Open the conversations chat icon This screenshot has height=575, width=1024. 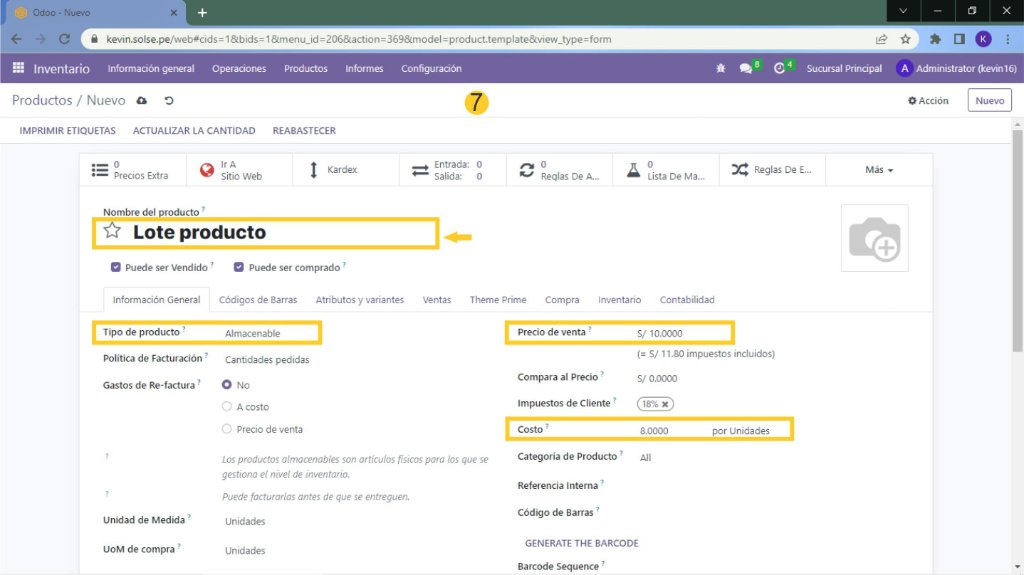click(x=746, y=69)
